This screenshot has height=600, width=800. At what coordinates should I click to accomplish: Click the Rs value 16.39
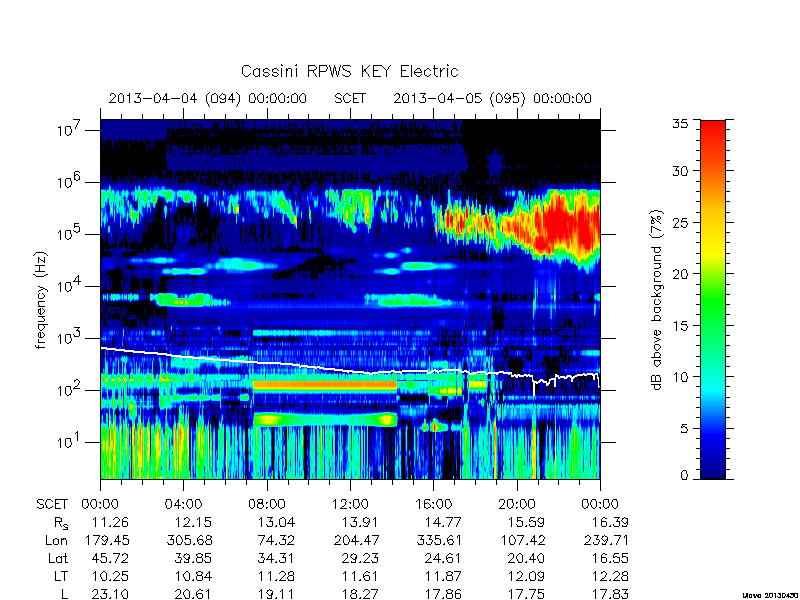pyautogui.click(x=610, y=523)
